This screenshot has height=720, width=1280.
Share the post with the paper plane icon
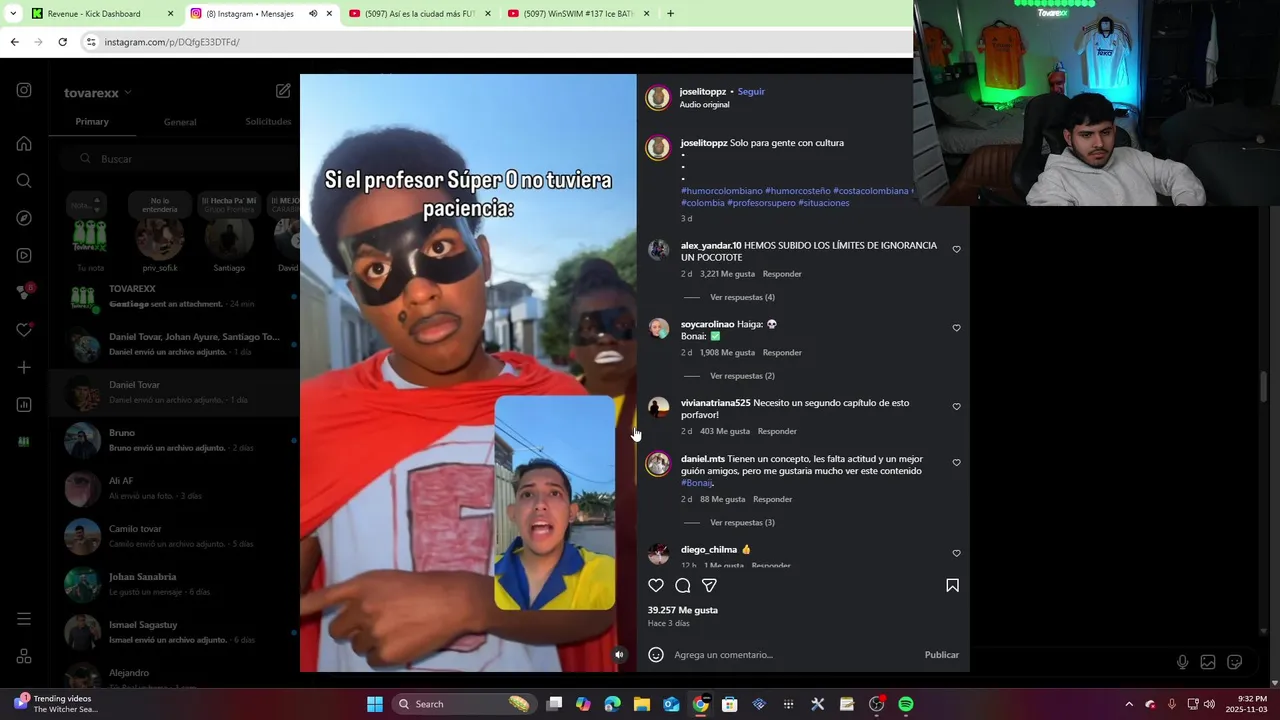[x=709, y=585]
